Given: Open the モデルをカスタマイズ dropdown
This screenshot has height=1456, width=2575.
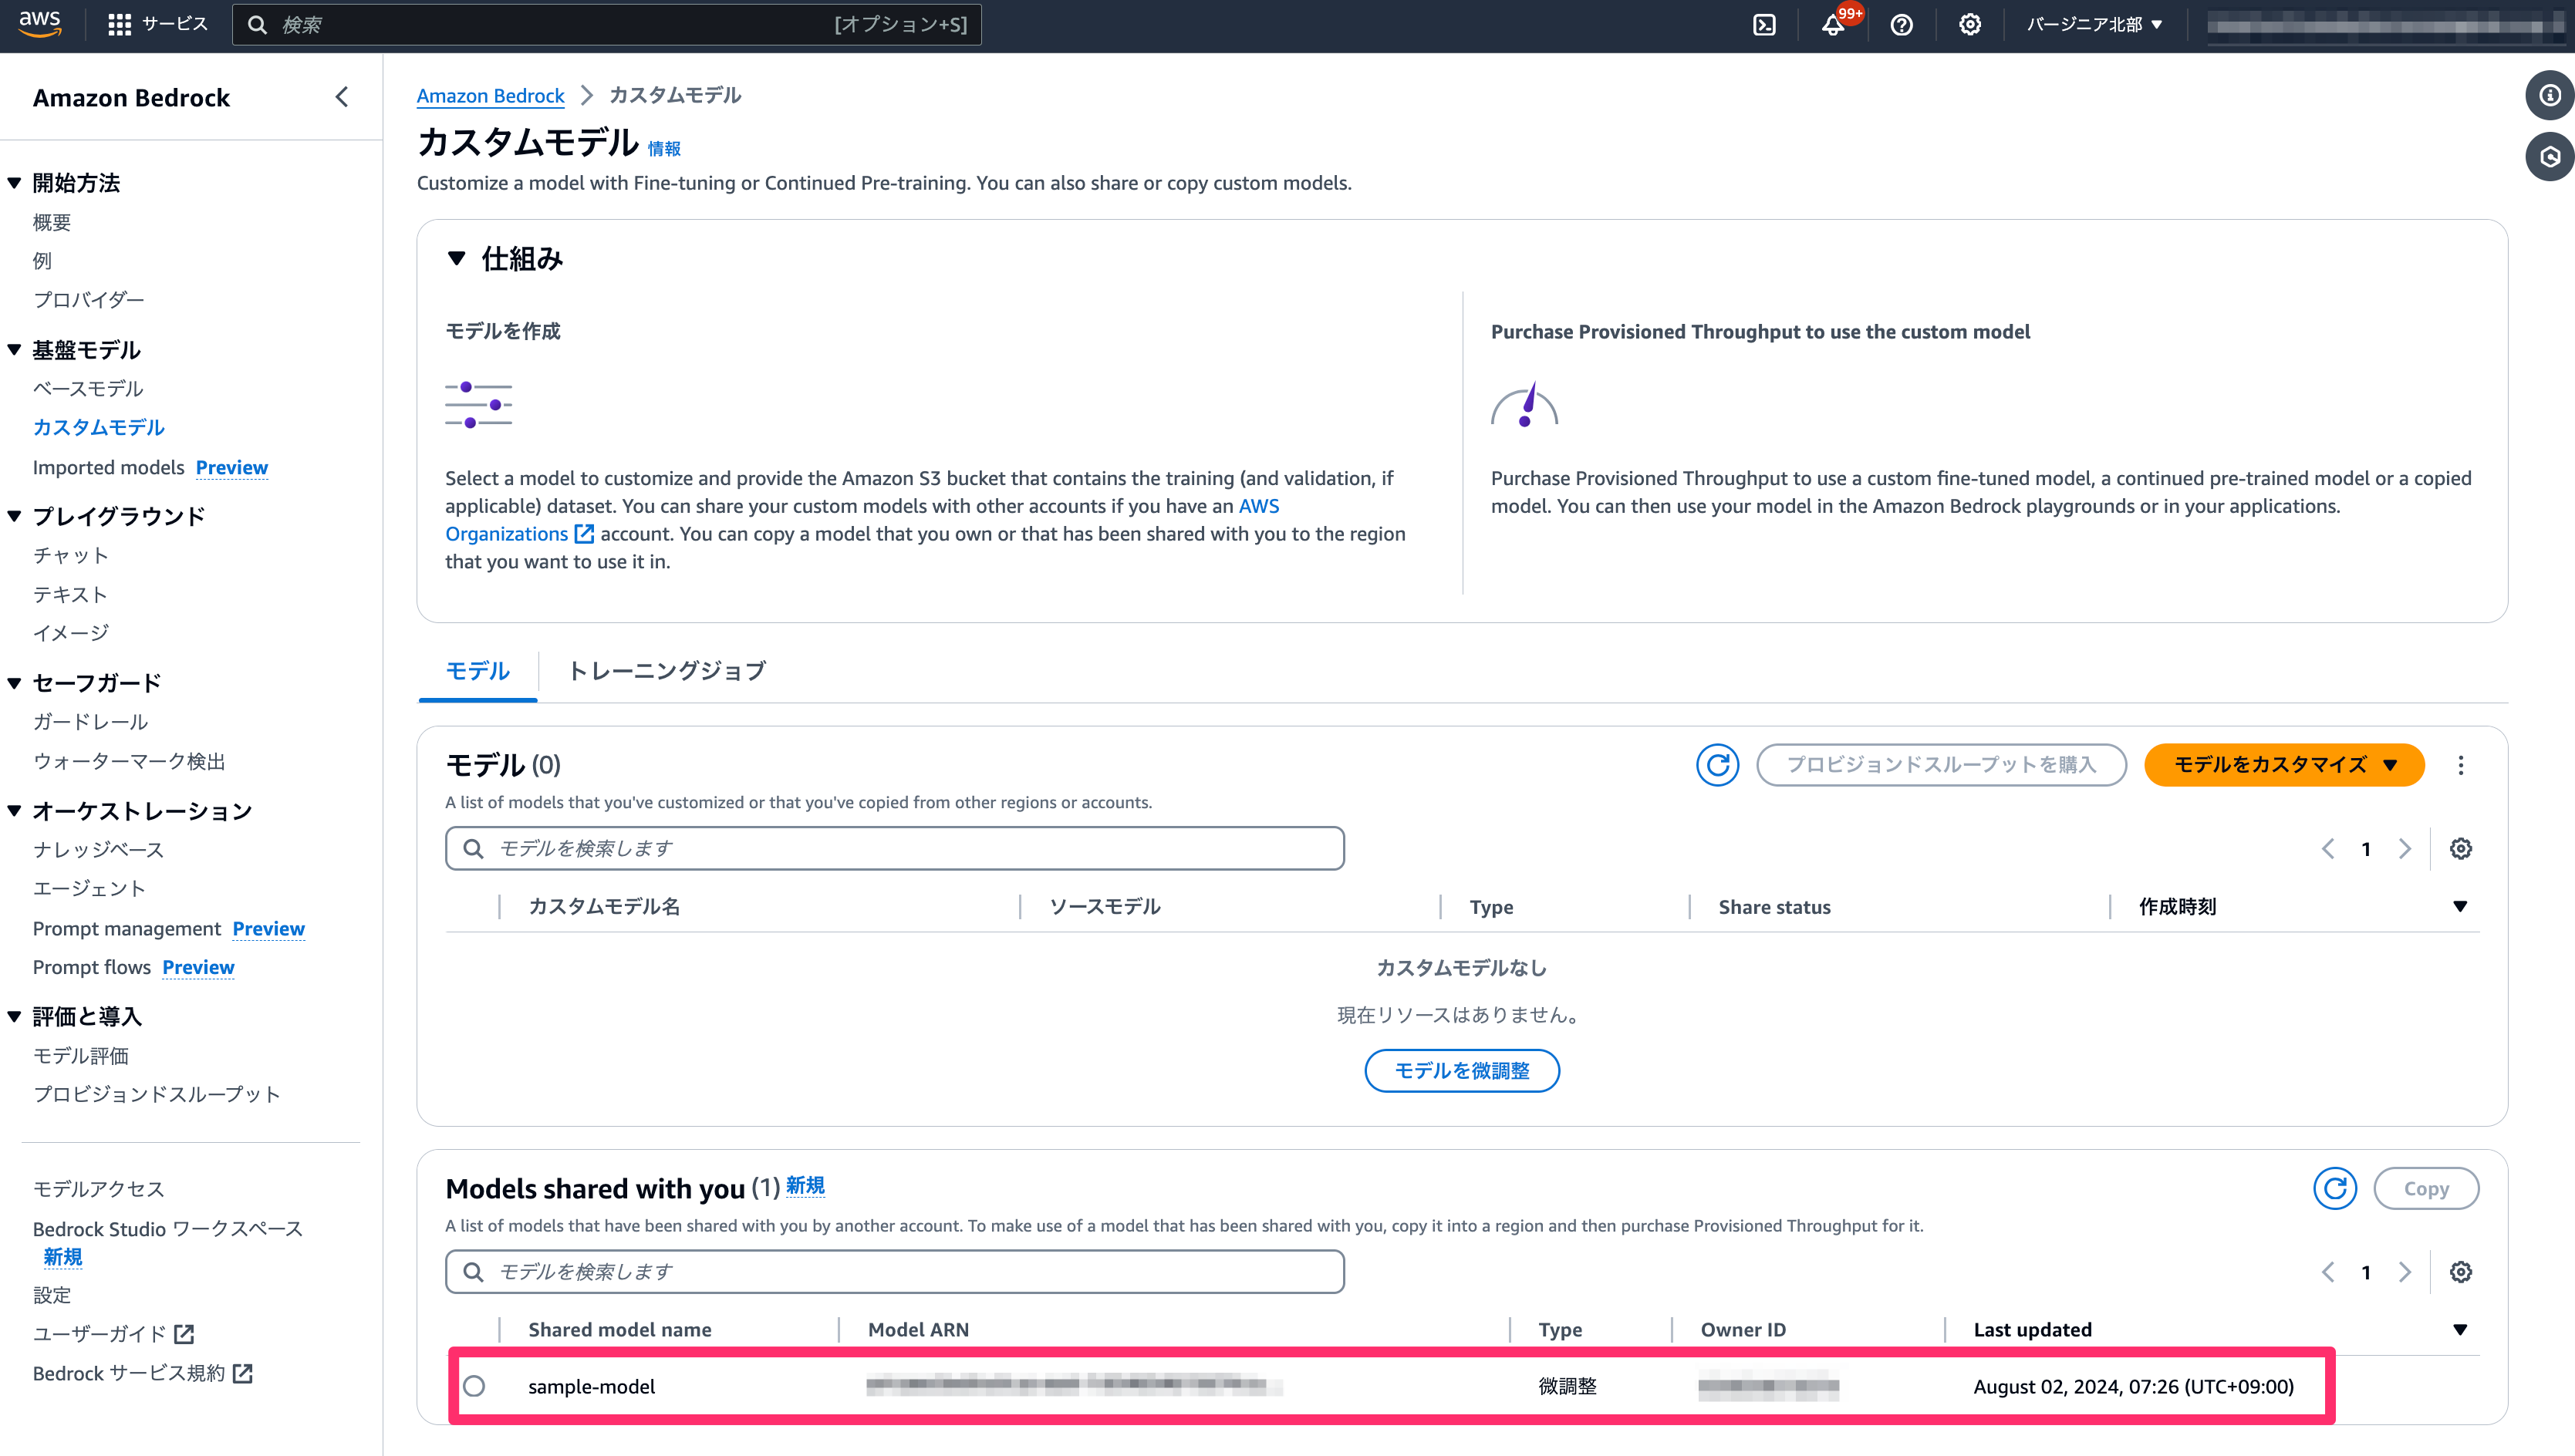Looking at the screenshot, I should 2283,765.
